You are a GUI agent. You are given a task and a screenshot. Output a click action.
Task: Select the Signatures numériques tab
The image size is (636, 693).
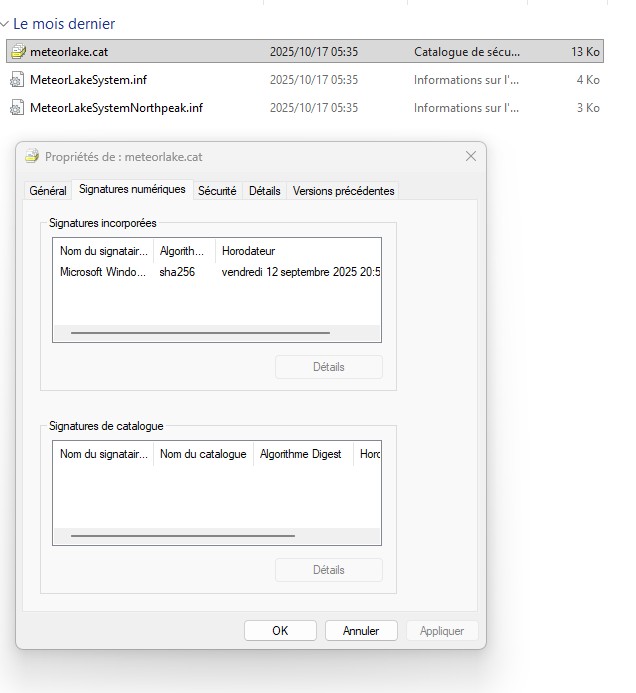point(132,190)
